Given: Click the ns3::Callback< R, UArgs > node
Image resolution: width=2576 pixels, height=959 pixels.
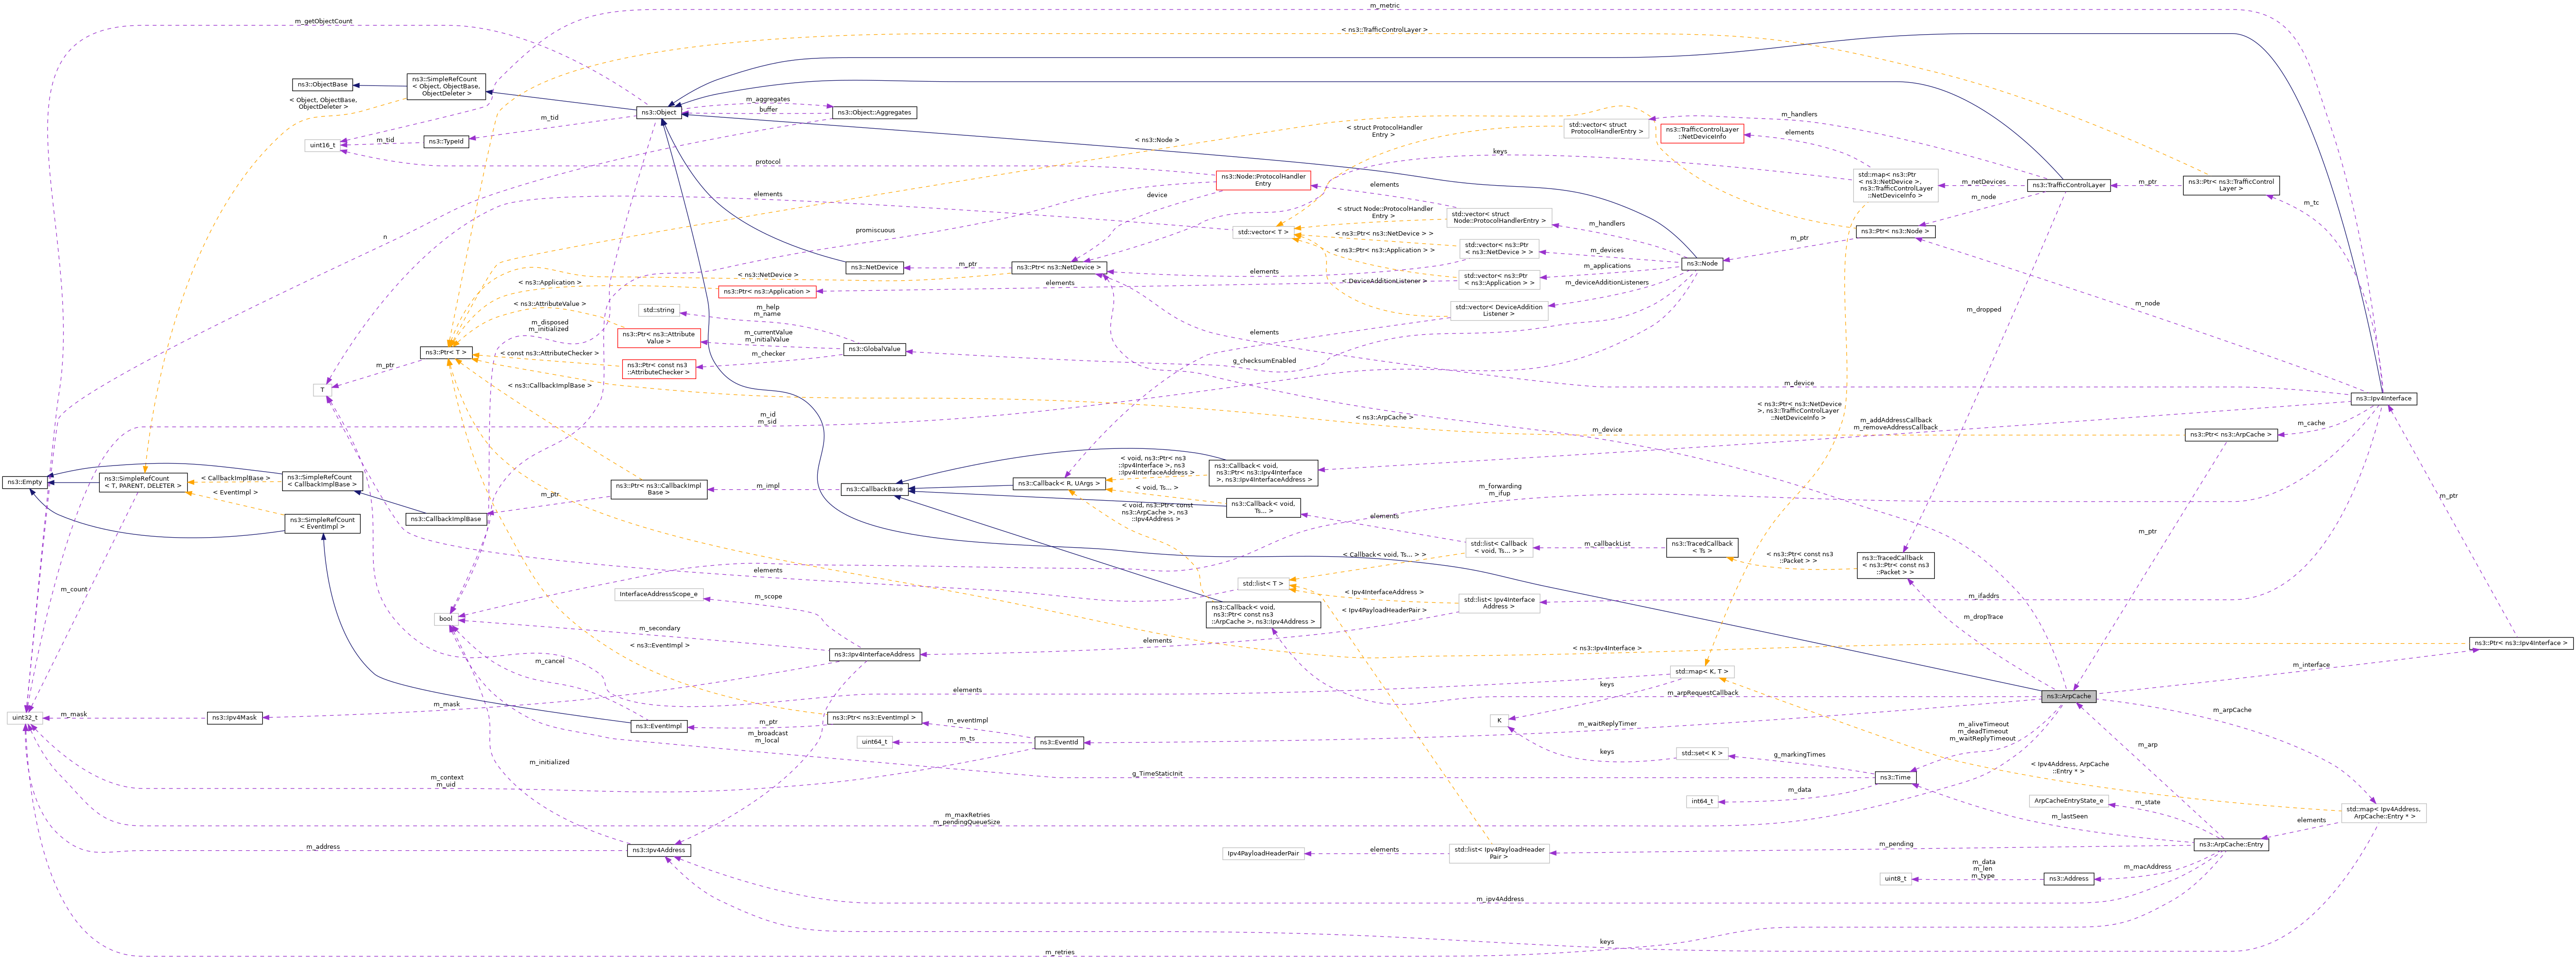Looking at the screenshot, I should (x=1059, y=483).
